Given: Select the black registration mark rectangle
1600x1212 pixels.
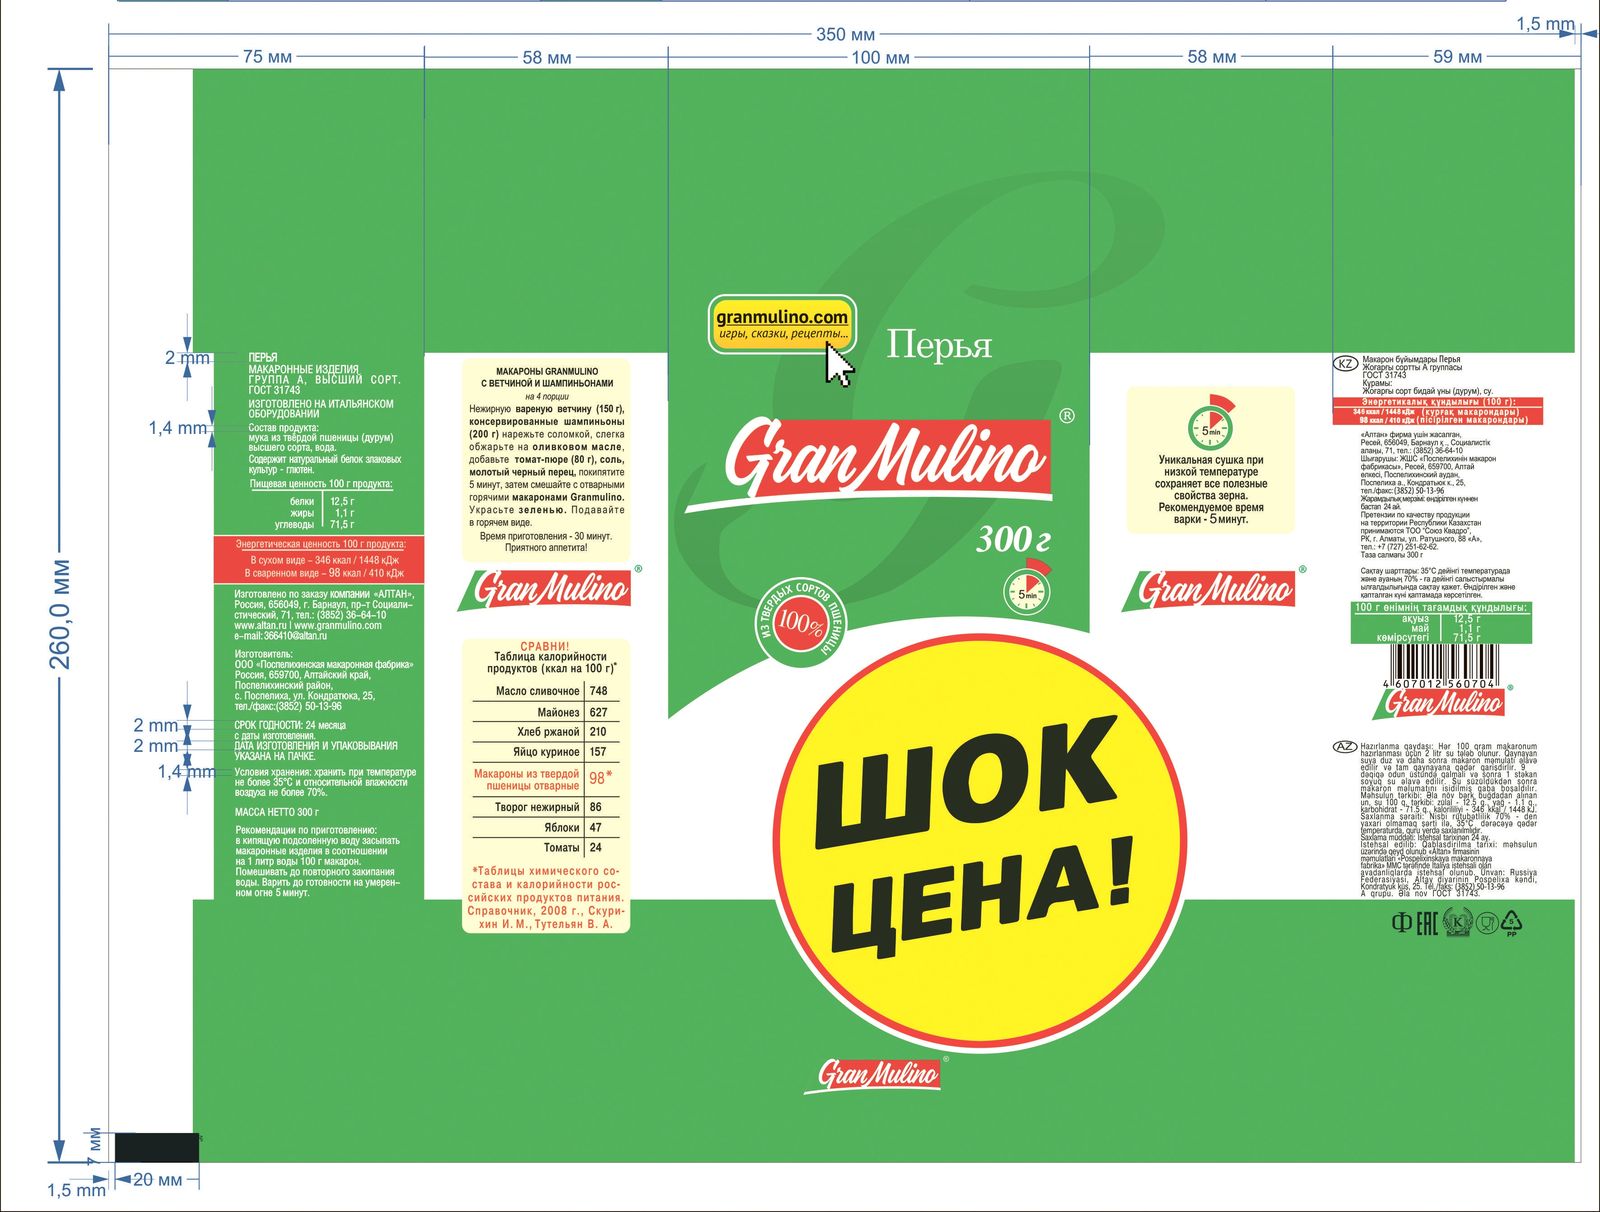Looking at the screenshot, I should tap(157, 1147).
